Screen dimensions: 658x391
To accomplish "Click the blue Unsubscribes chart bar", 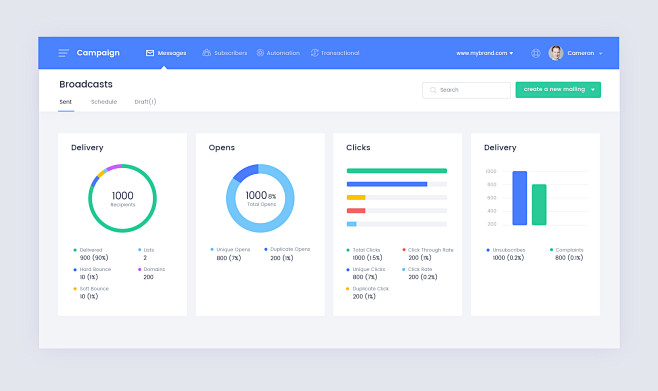I will pyautogui.click(x=520, y=198).
